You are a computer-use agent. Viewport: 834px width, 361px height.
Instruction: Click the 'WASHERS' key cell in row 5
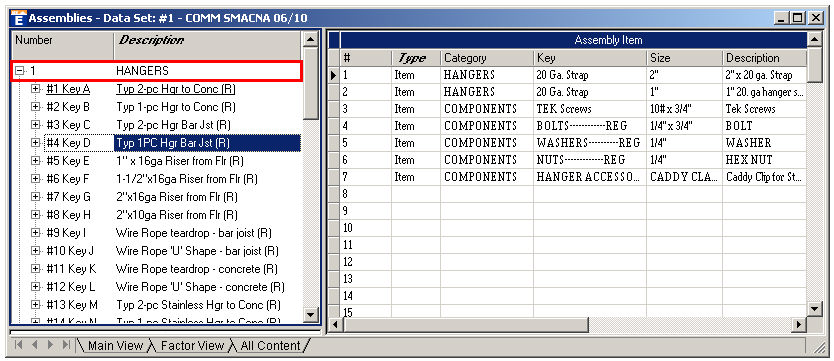click(590, 143)
